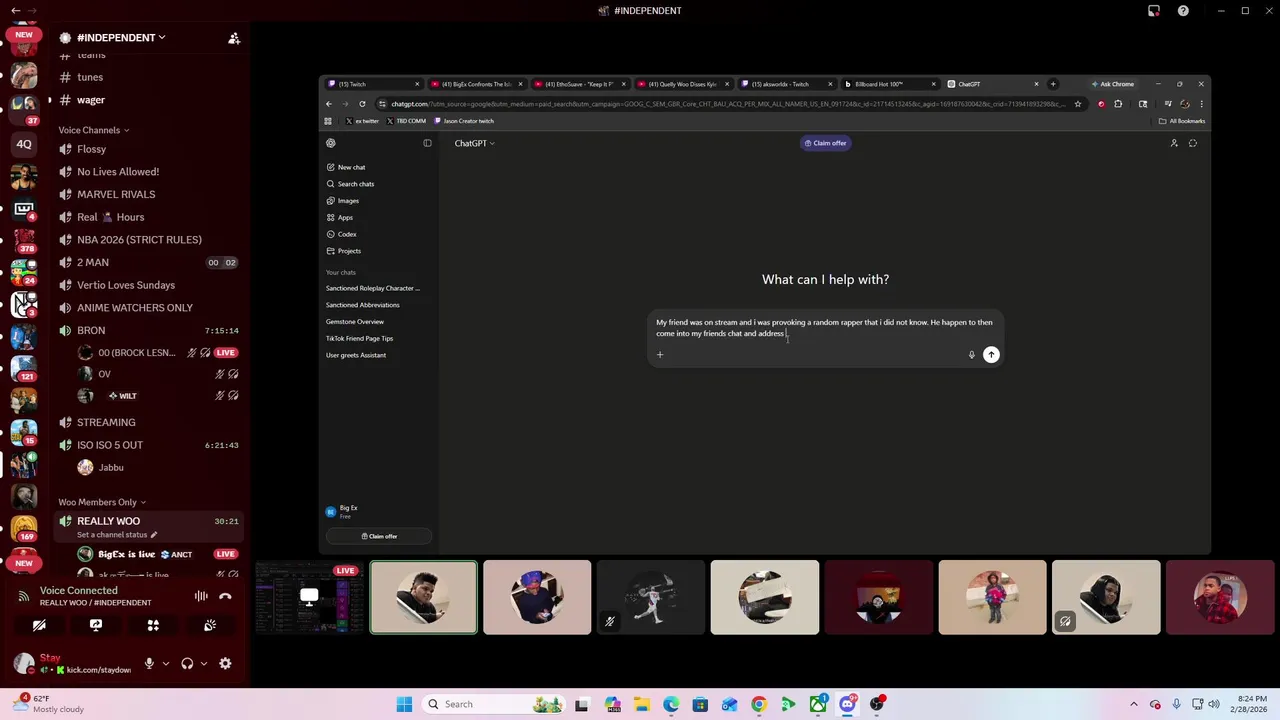
Task: Open Images section in ChatGPT sidebar
Action: [x=343, y=201]
